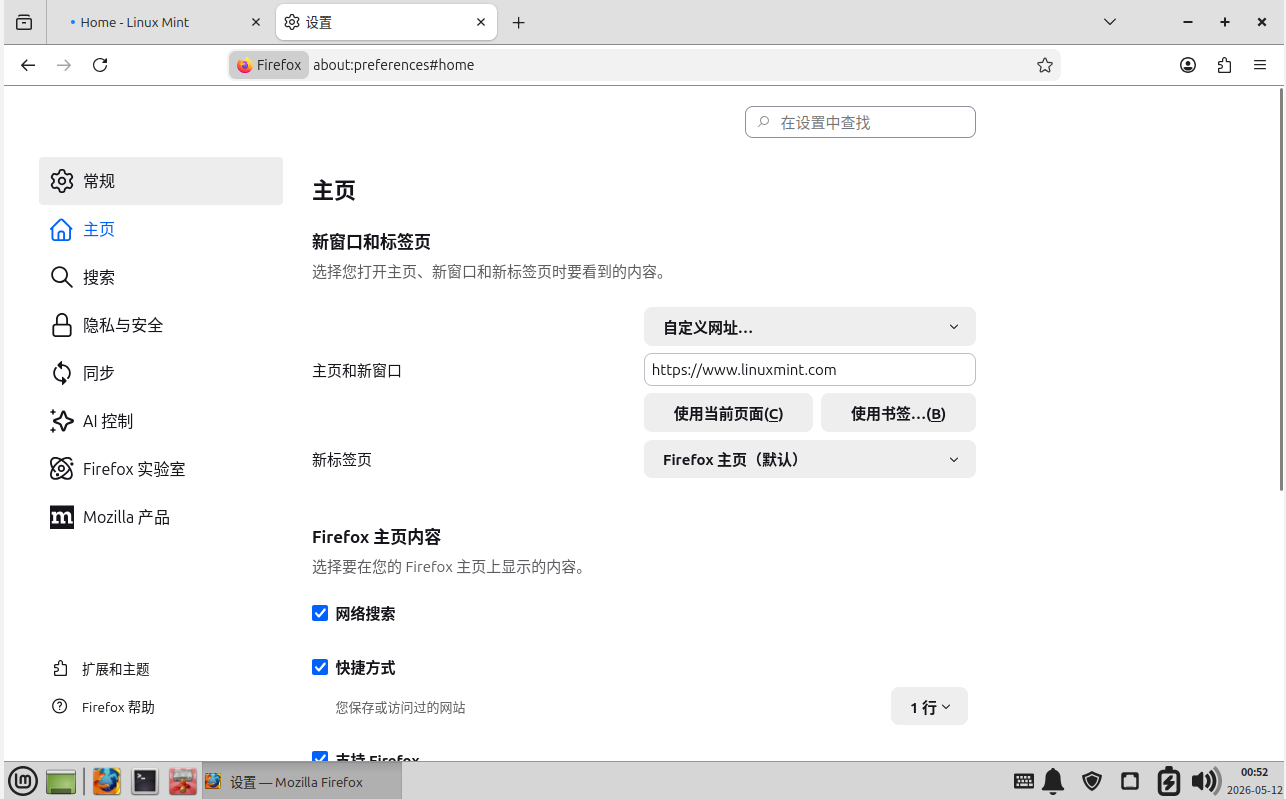
Task: Open the extensions puzzle icon
Action: (1224, 65)
